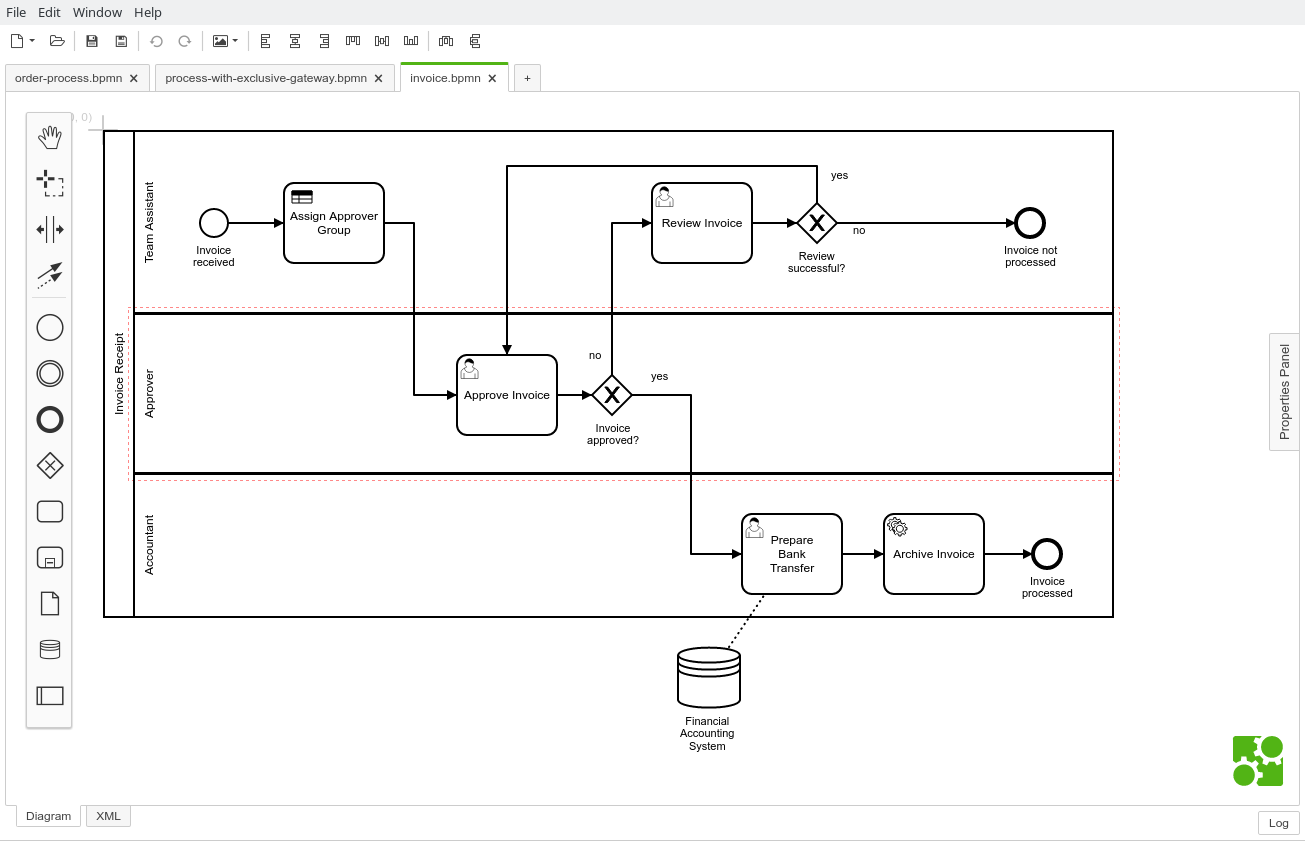1305x841 pixels.
Task: Click the Save File icon in the toolbar
Action: [x=91, y=41]
